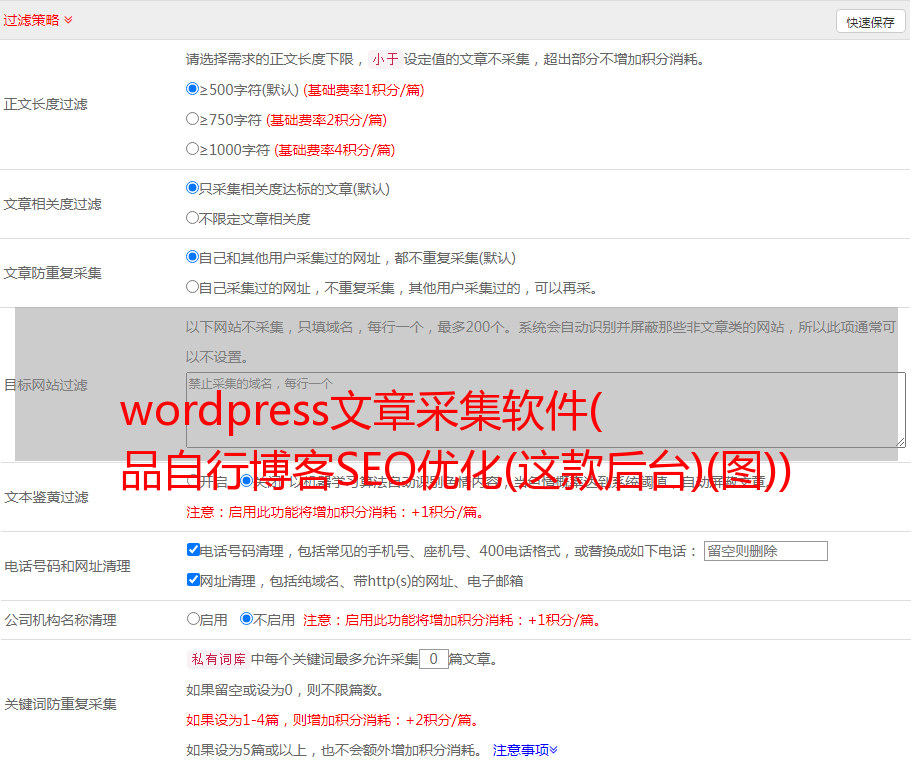Image resolution: width=912 pixels, height=768 pixels.
Task: Expand the 过滤策略 section header
Action: point(38,20)
